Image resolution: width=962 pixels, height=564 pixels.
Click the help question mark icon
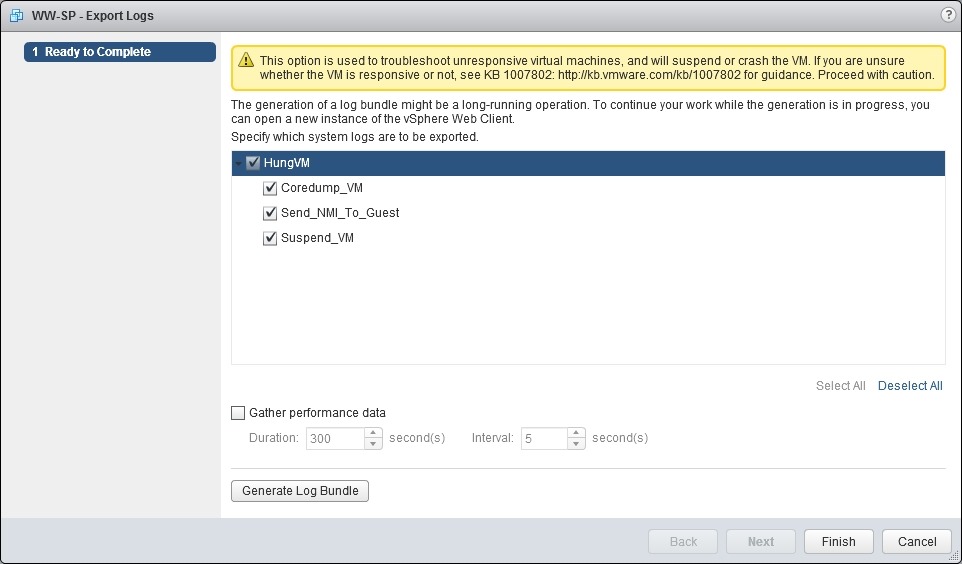947,15
